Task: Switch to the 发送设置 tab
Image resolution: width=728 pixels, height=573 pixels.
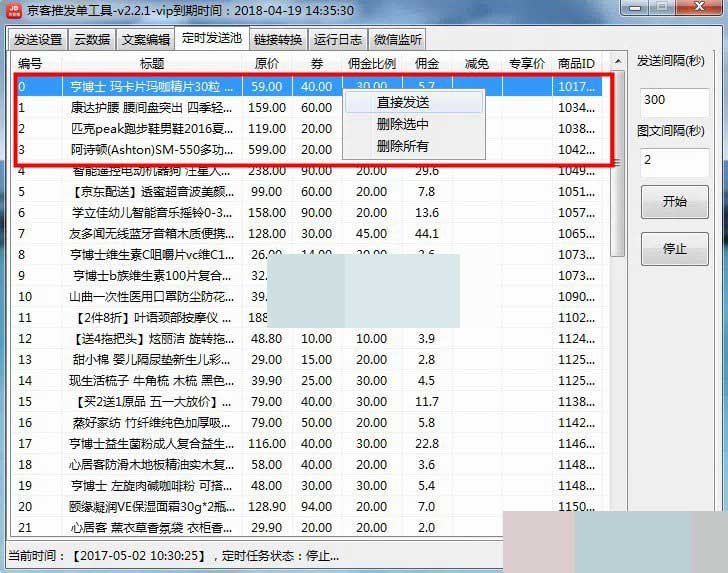Action: coord(38,39)
